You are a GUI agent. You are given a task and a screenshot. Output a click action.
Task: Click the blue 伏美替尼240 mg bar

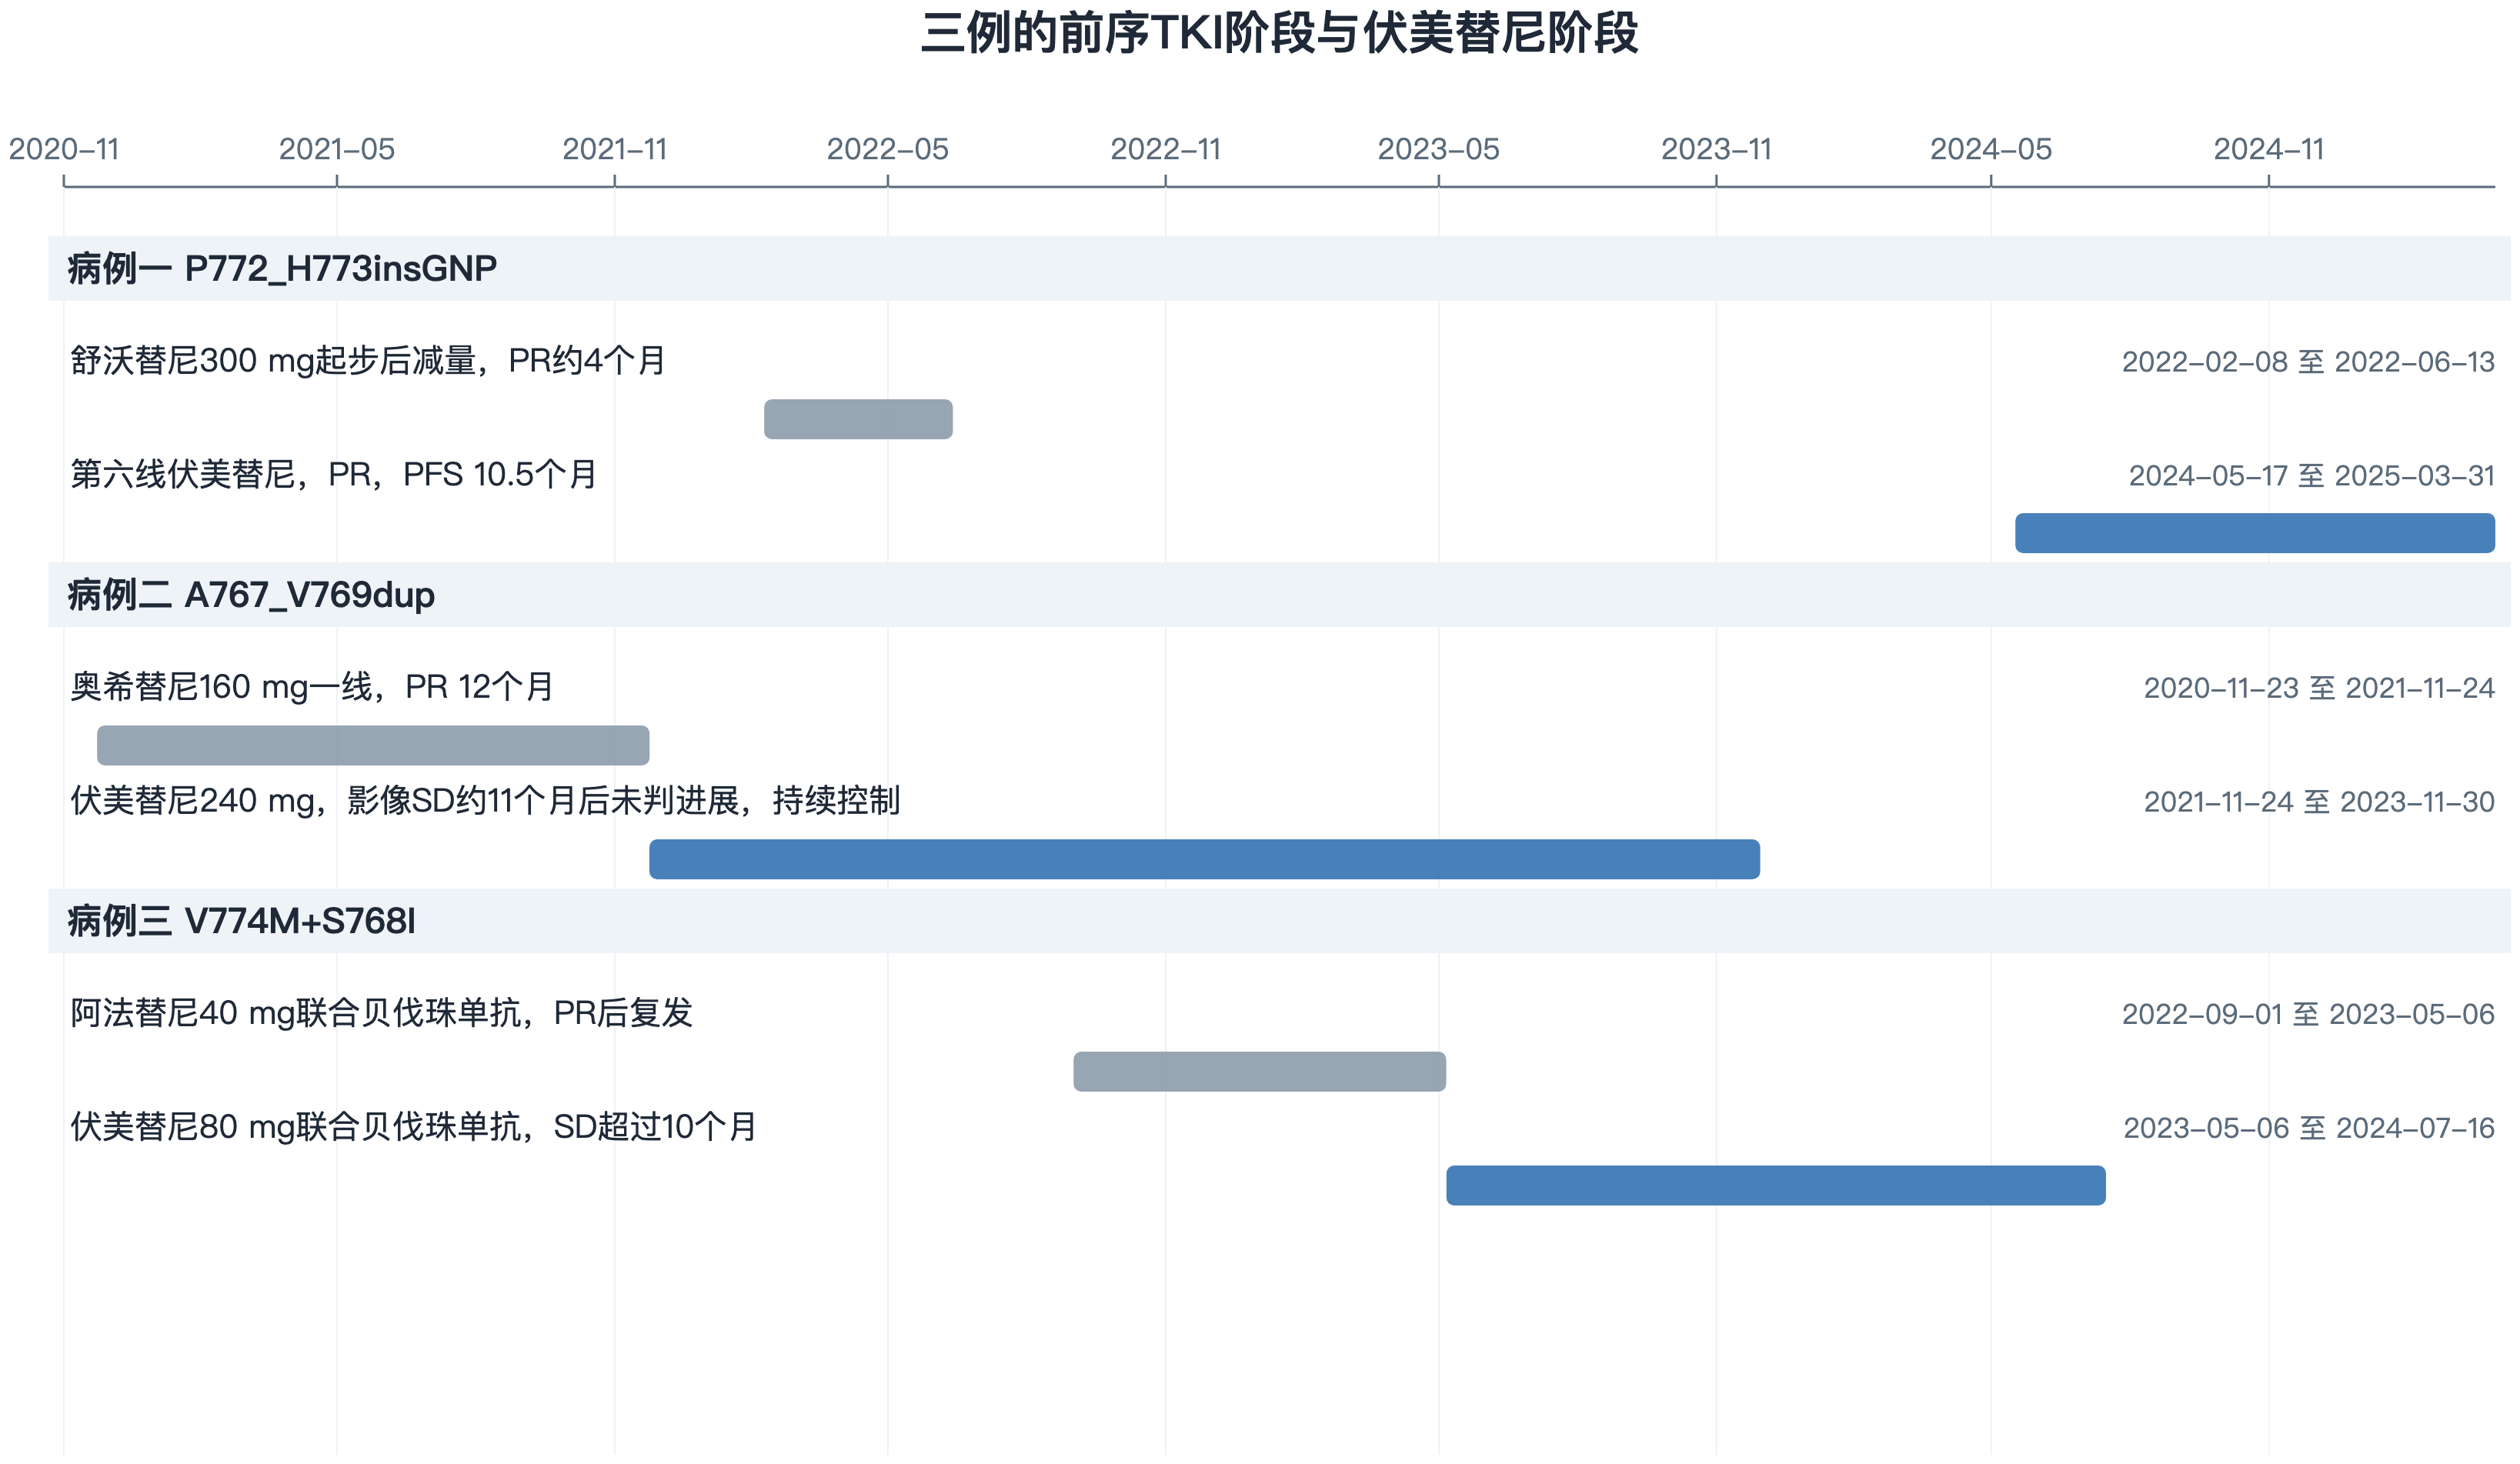click(x=1204, y=859)
